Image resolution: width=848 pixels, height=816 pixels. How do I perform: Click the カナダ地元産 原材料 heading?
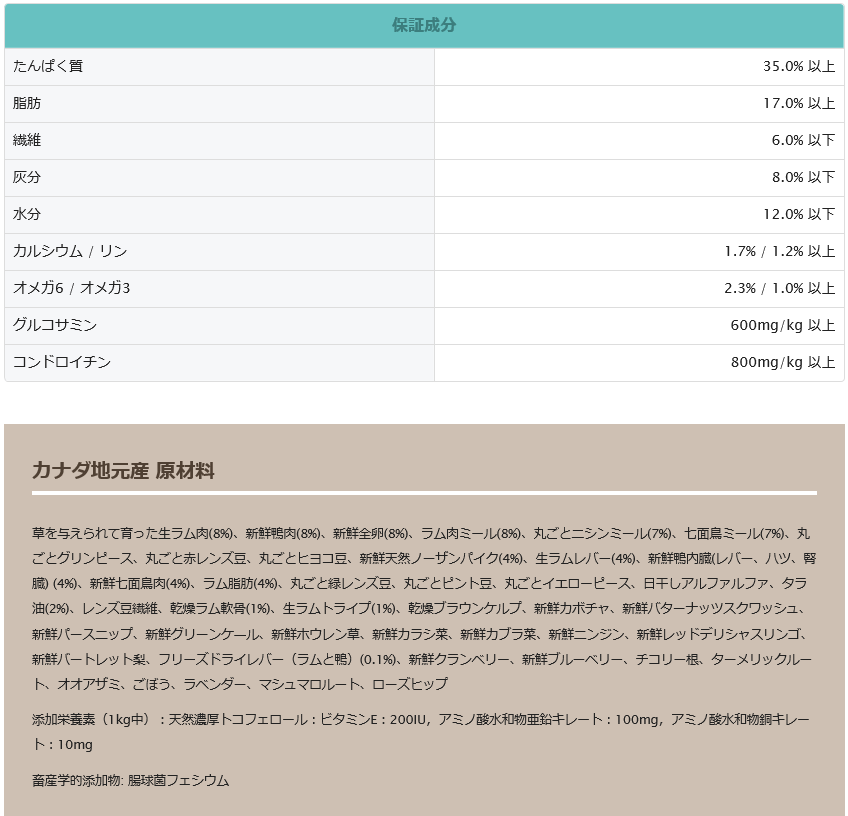(x=123, y=471)
